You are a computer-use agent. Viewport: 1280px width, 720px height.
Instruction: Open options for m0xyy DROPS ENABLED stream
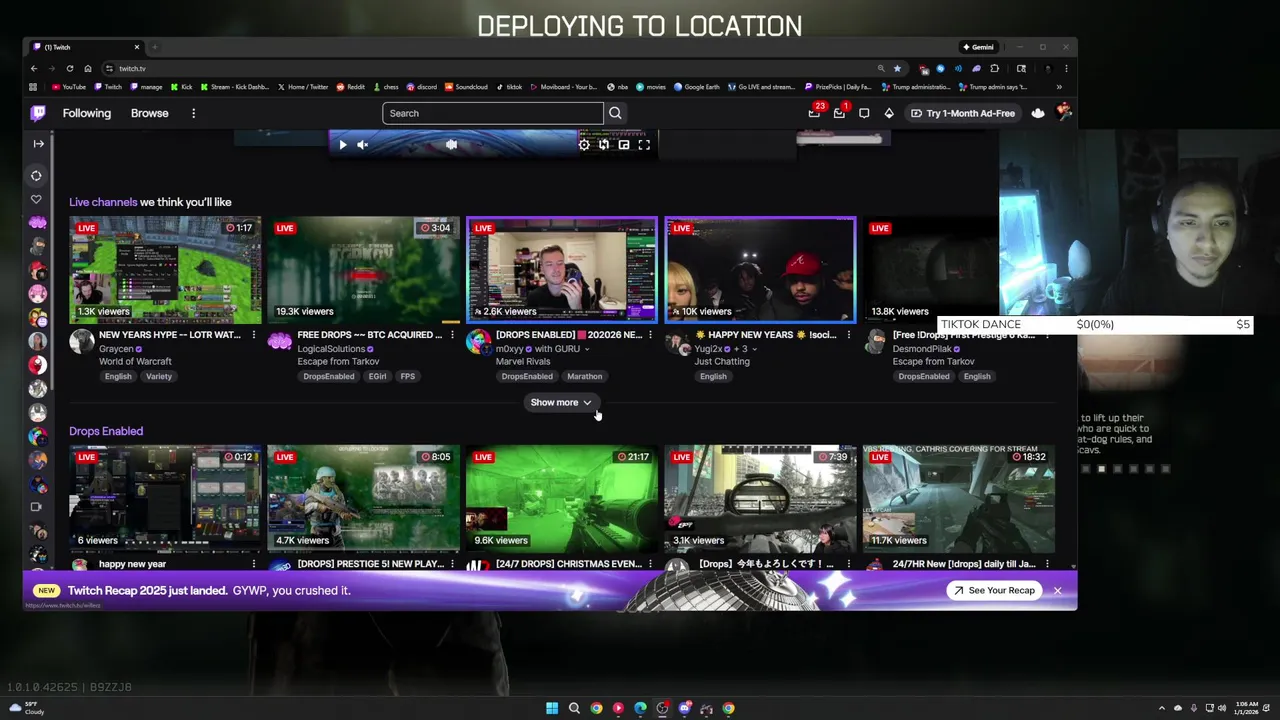click(x=650, y=335)
